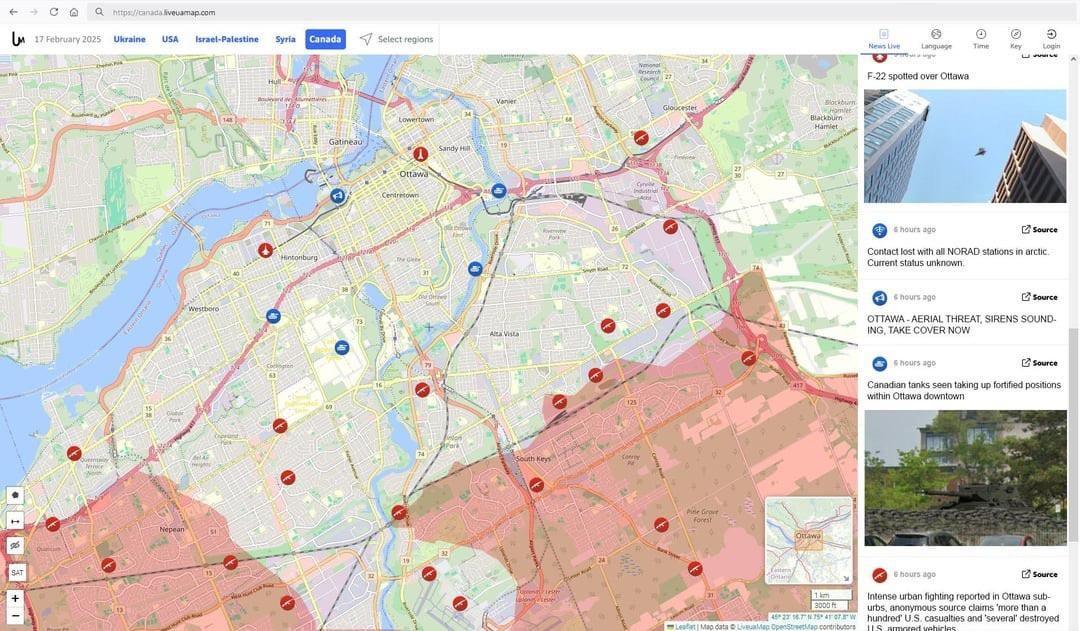The image size is (1080, 631).
Task: Switch to the USA region tab
Action: 170,39
